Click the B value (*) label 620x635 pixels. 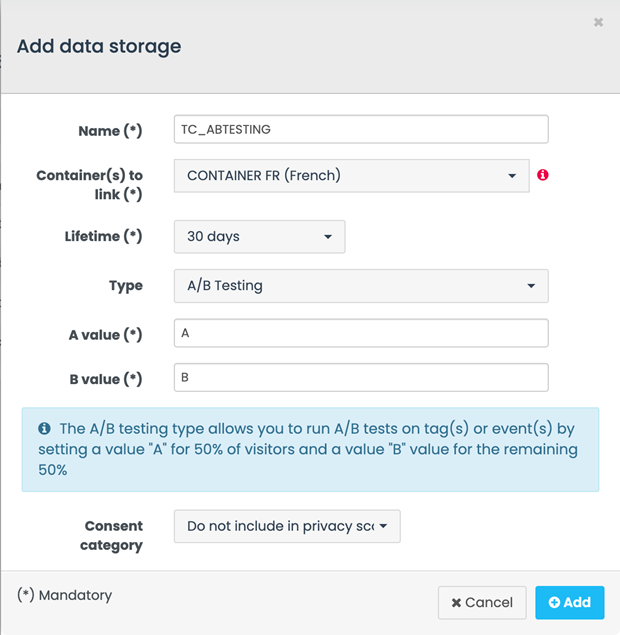pos(105,379)
